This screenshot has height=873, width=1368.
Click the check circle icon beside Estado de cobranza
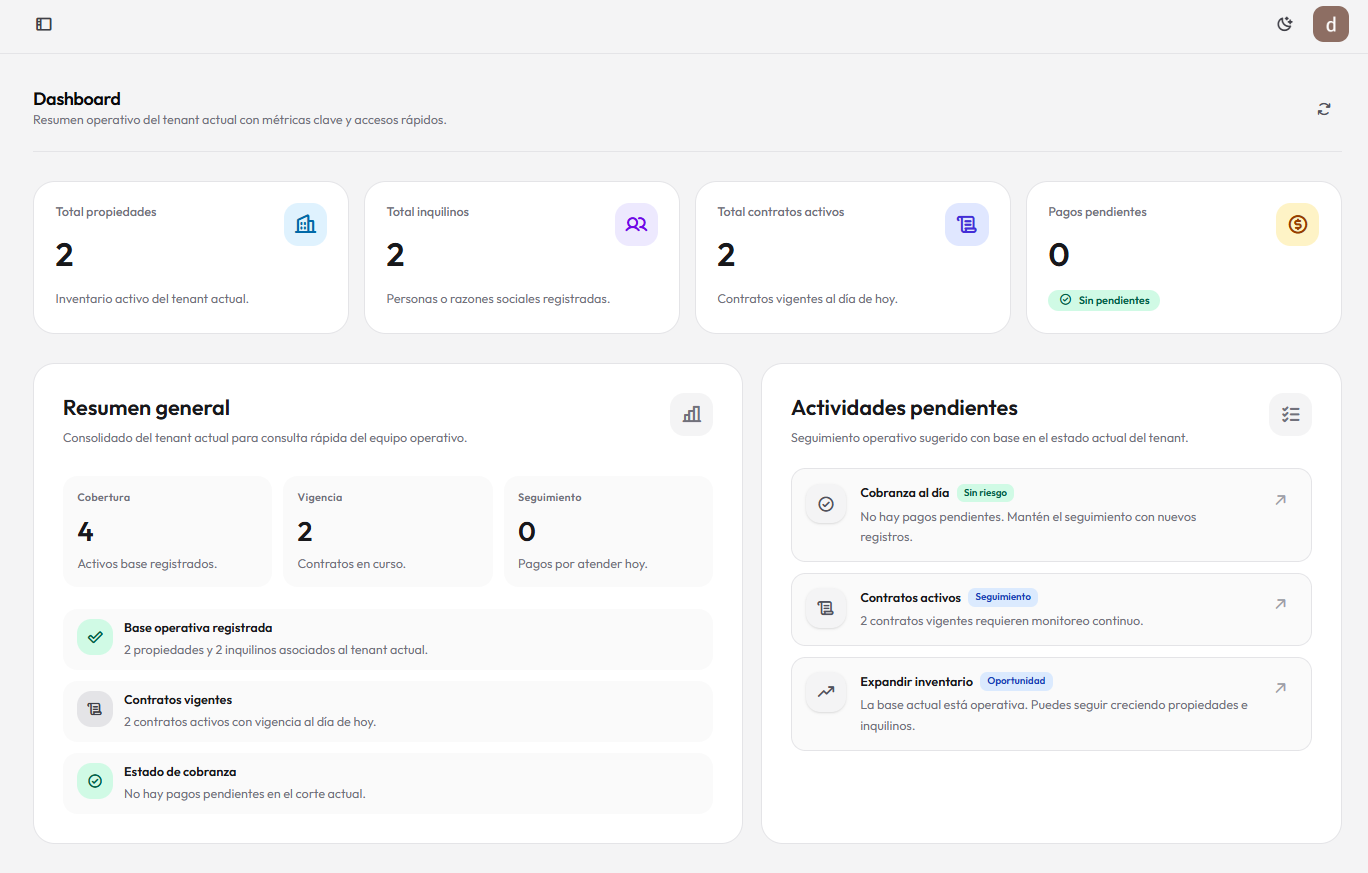(x=95, y=781)
